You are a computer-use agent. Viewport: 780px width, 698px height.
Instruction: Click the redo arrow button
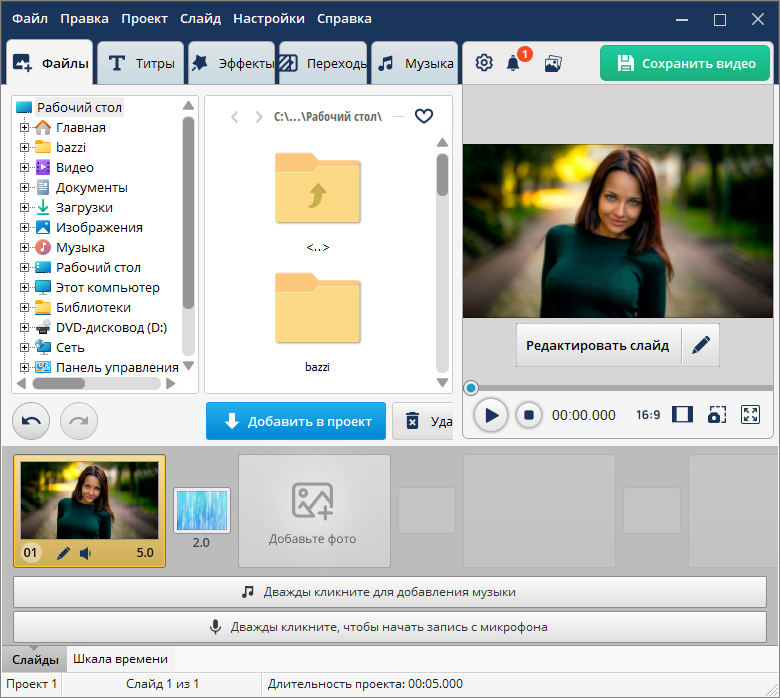[x=79, y=421]
